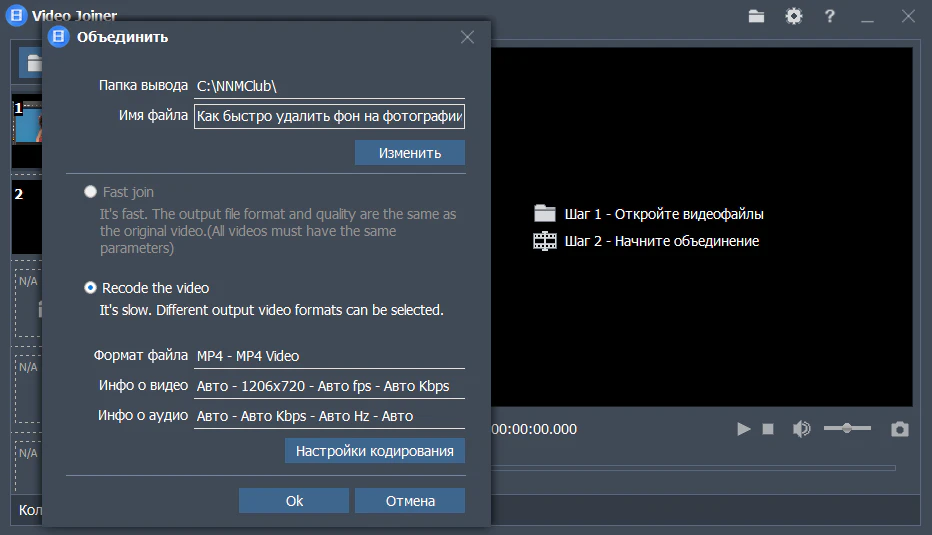Screen dimensions: 932x535
Task: Select the Recode the video option
Action: 91,288
